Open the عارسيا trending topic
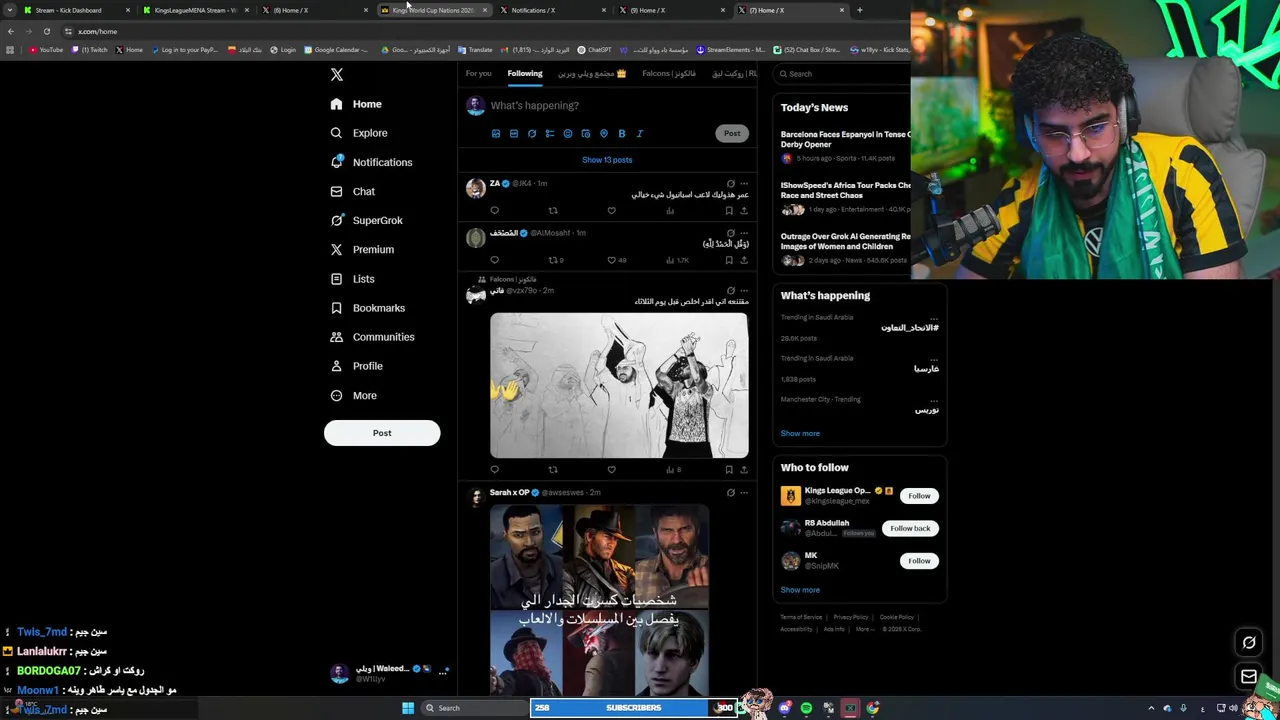Viewport: 1280px width, 720px height. [x=926, y=369]
